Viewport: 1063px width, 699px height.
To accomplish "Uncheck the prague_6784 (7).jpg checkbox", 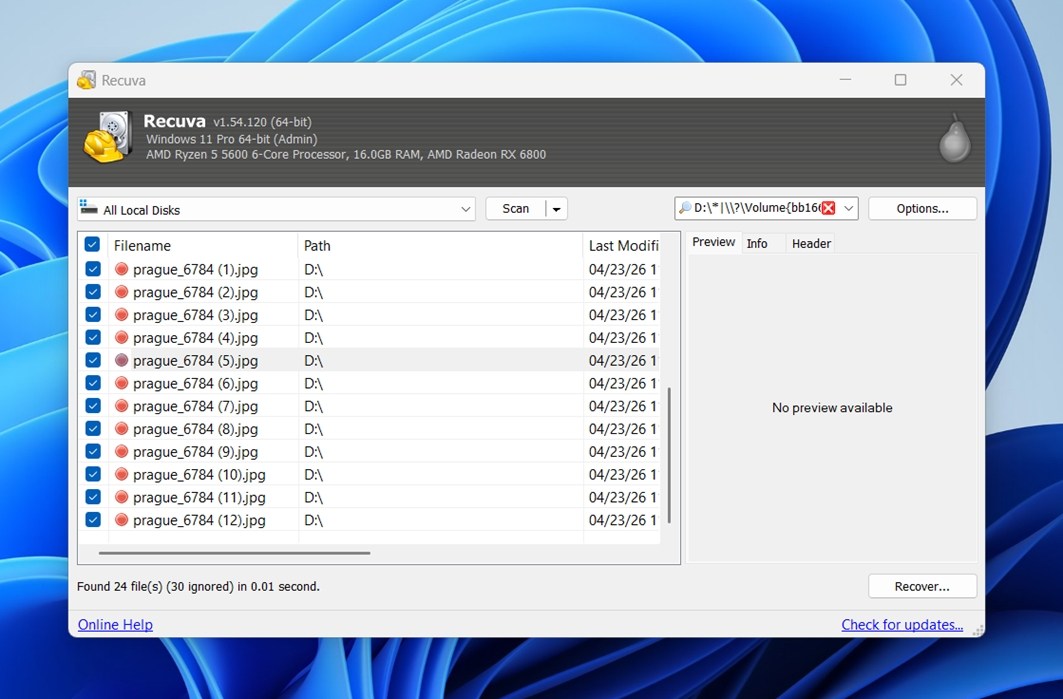I will 93,406.
